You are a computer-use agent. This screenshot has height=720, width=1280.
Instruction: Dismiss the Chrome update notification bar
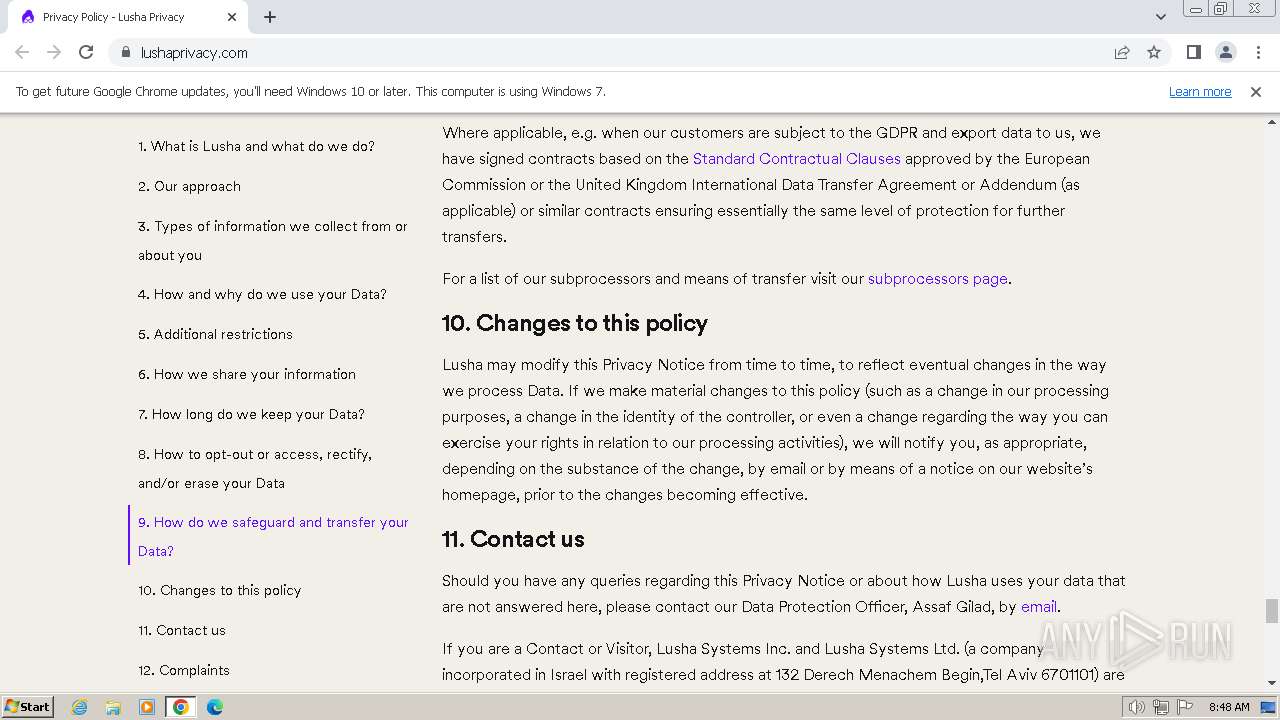click(1256, 91)
